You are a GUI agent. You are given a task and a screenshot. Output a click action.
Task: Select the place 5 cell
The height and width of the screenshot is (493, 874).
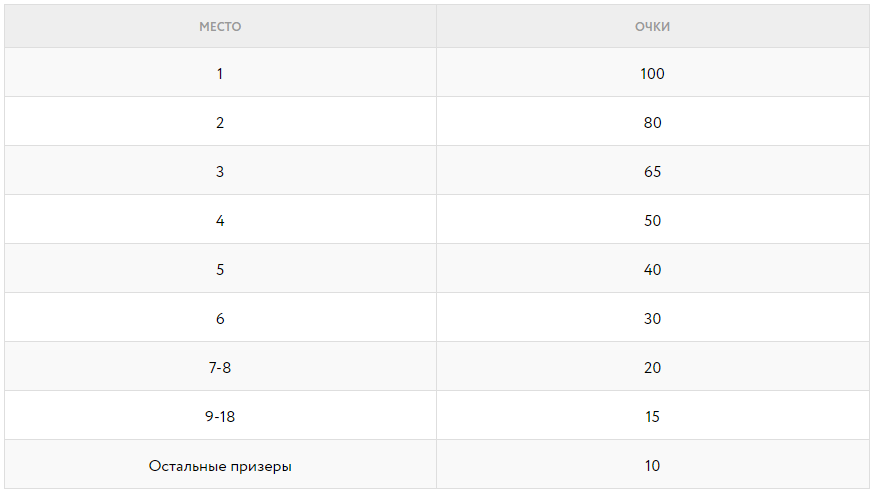coord(220,270)
